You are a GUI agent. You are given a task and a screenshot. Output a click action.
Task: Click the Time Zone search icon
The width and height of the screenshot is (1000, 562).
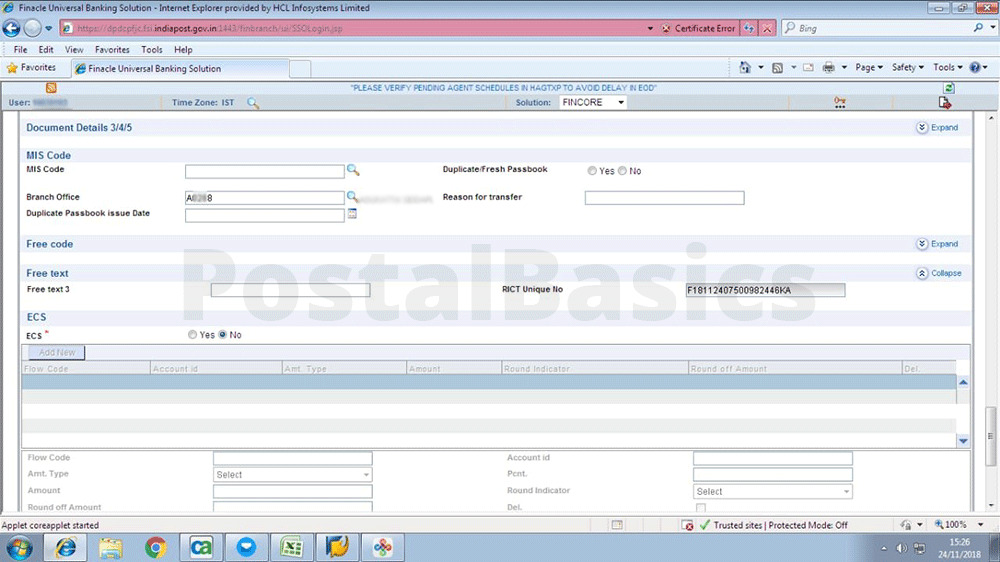253,103
